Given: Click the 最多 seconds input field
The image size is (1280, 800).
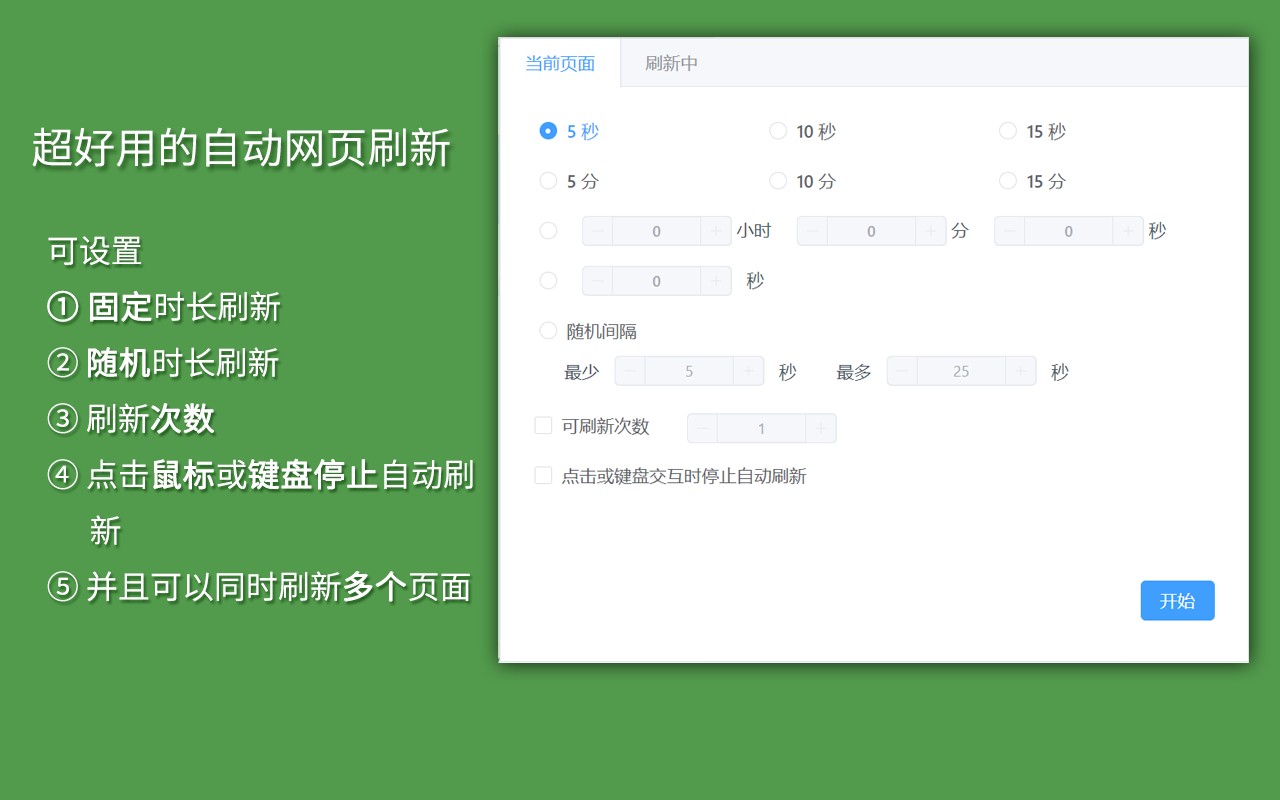Looking at the screenshot, I should (x=960, y=371).
